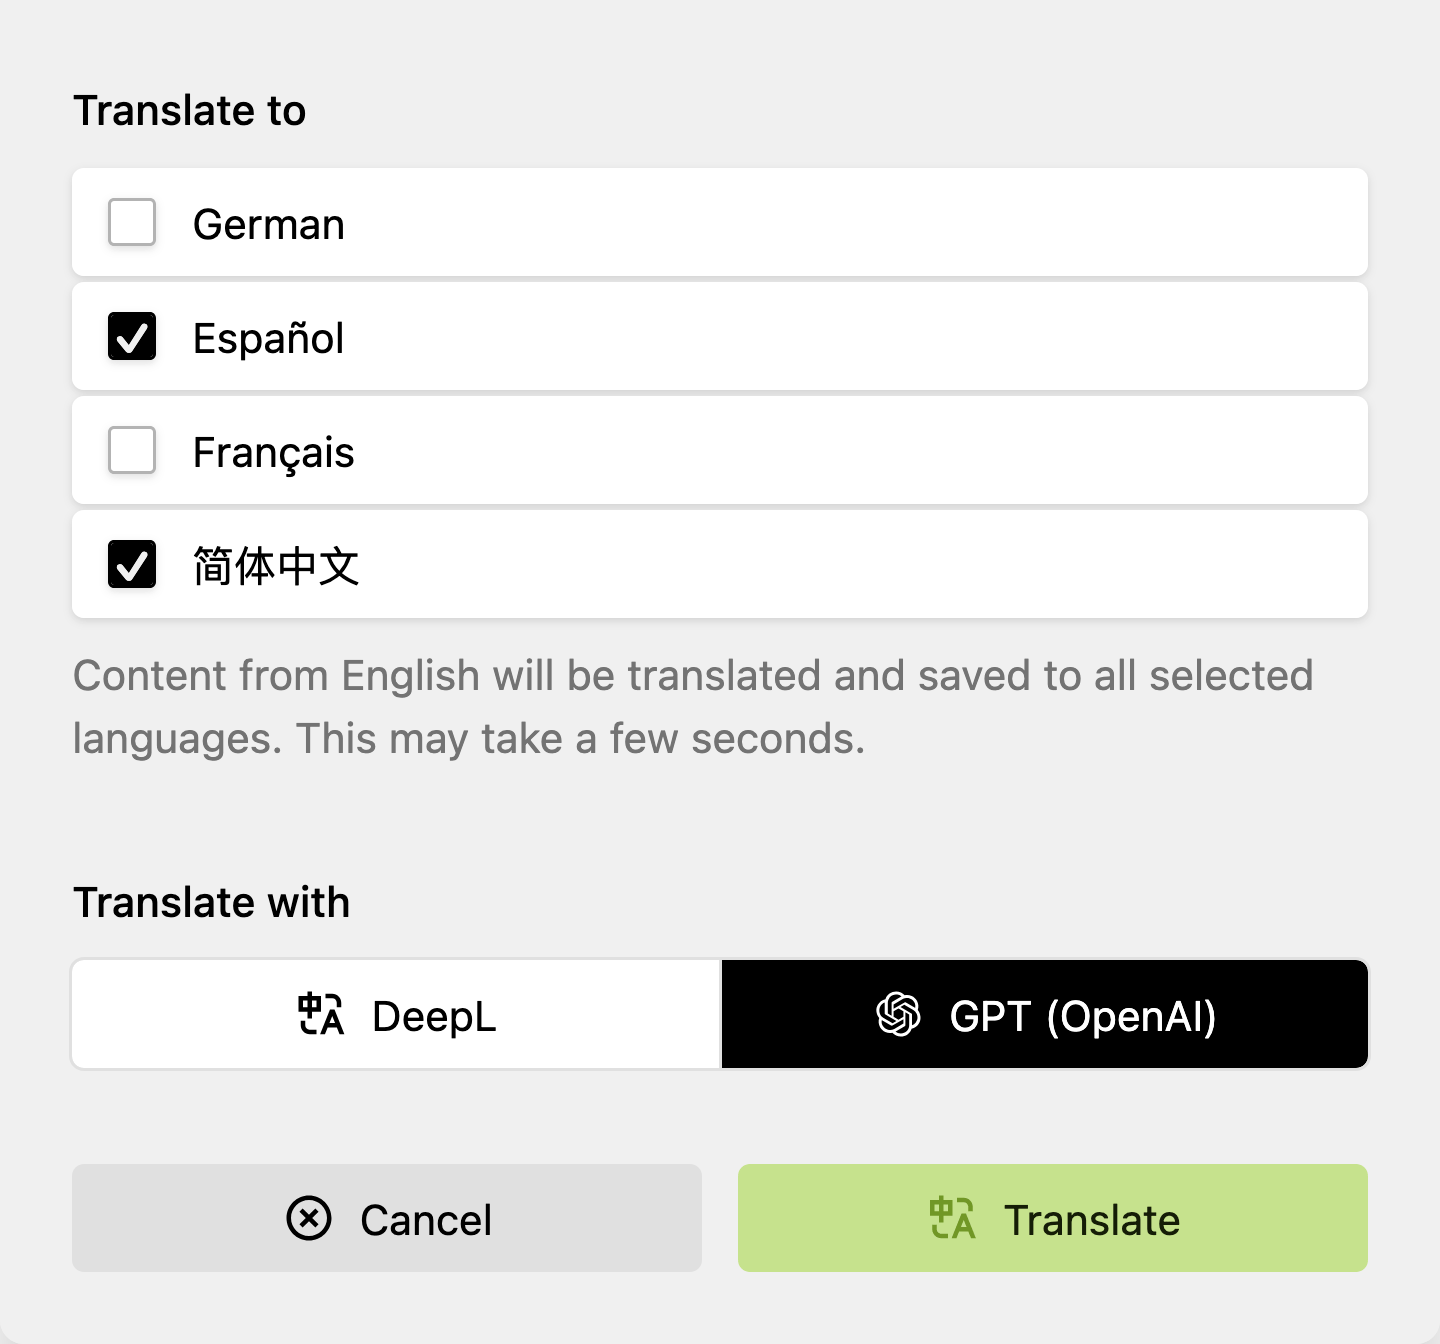Click the OpenAI logo inside GPT button
Viewport: 1440px width, 1344px height.
point(898,1014)
